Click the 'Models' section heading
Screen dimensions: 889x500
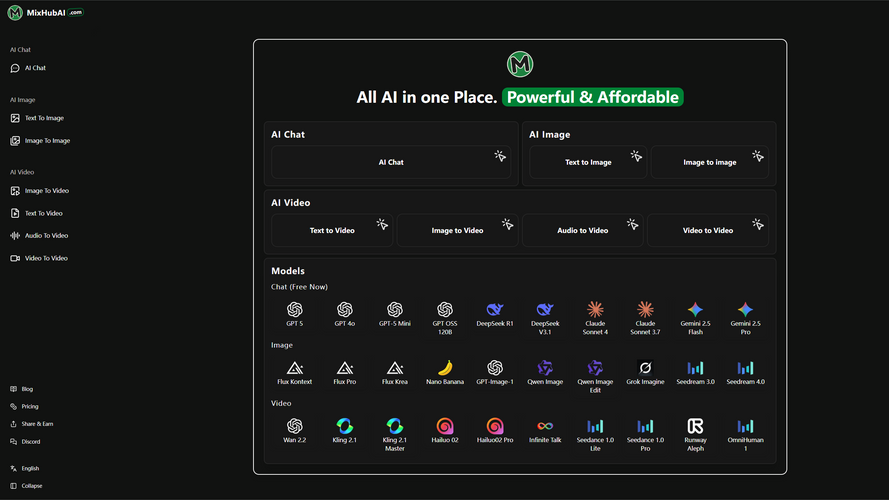pyautogui.click(x=288, y=271)
